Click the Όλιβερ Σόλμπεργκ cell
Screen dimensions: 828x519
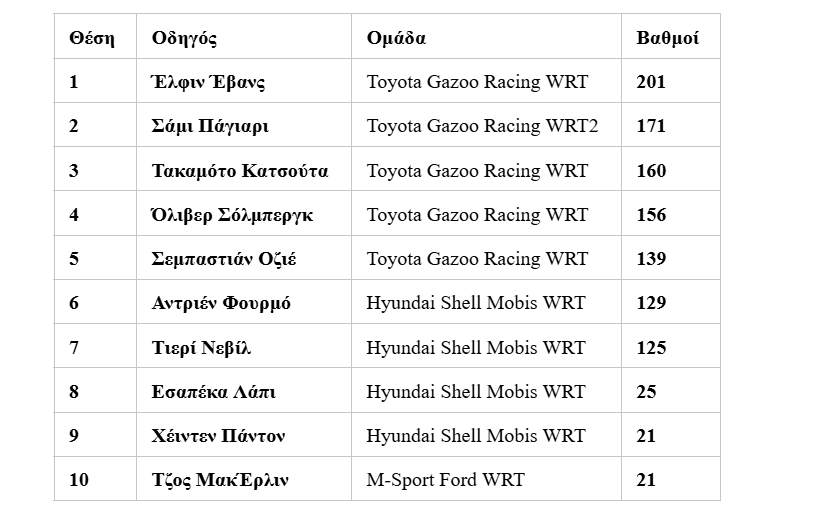pos(244,213)
